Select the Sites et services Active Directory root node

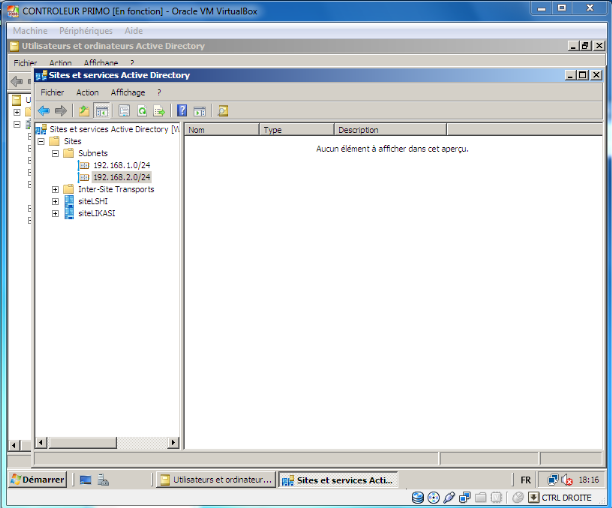[x=114, y=129]
